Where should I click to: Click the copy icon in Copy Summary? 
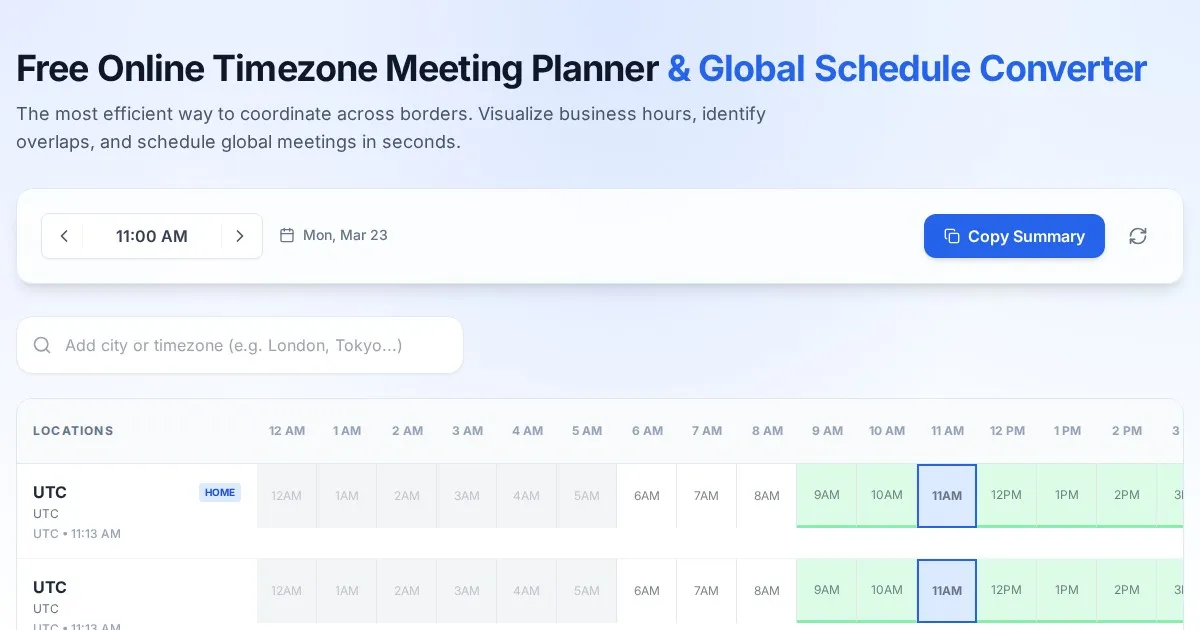951,236
